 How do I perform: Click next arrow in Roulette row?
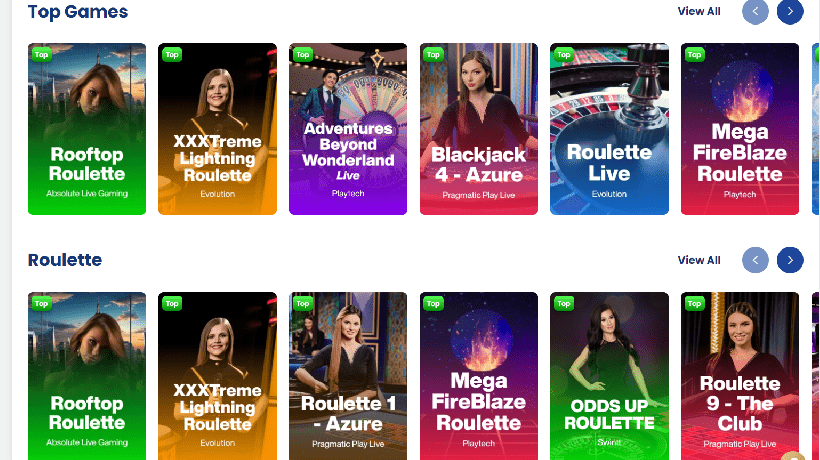pos(790,260)
